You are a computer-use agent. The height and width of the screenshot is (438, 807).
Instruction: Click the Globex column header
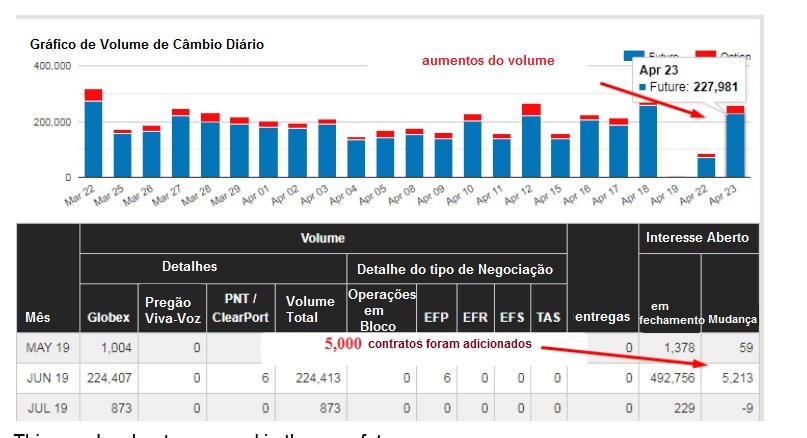coord(107,318)
